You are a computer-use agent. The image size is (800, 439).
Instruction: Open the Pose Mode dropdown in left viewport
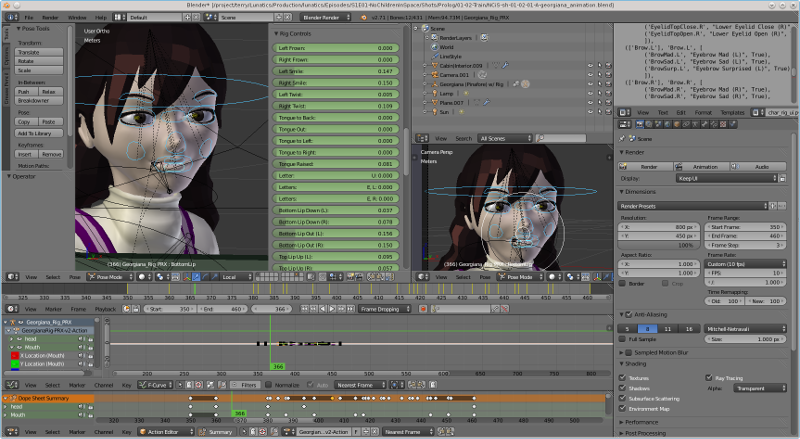[x=110, y=276]
